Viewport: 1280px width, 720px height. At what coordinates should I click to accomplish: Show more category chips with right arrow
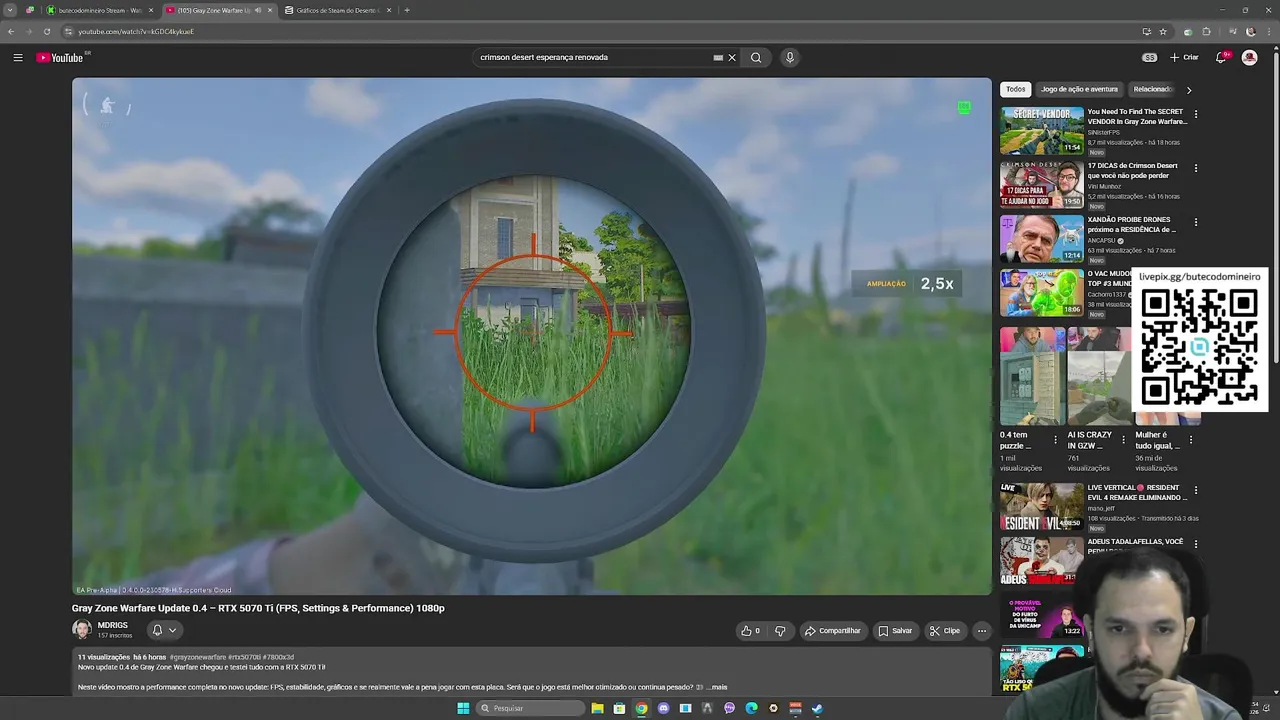[1188, 90]
